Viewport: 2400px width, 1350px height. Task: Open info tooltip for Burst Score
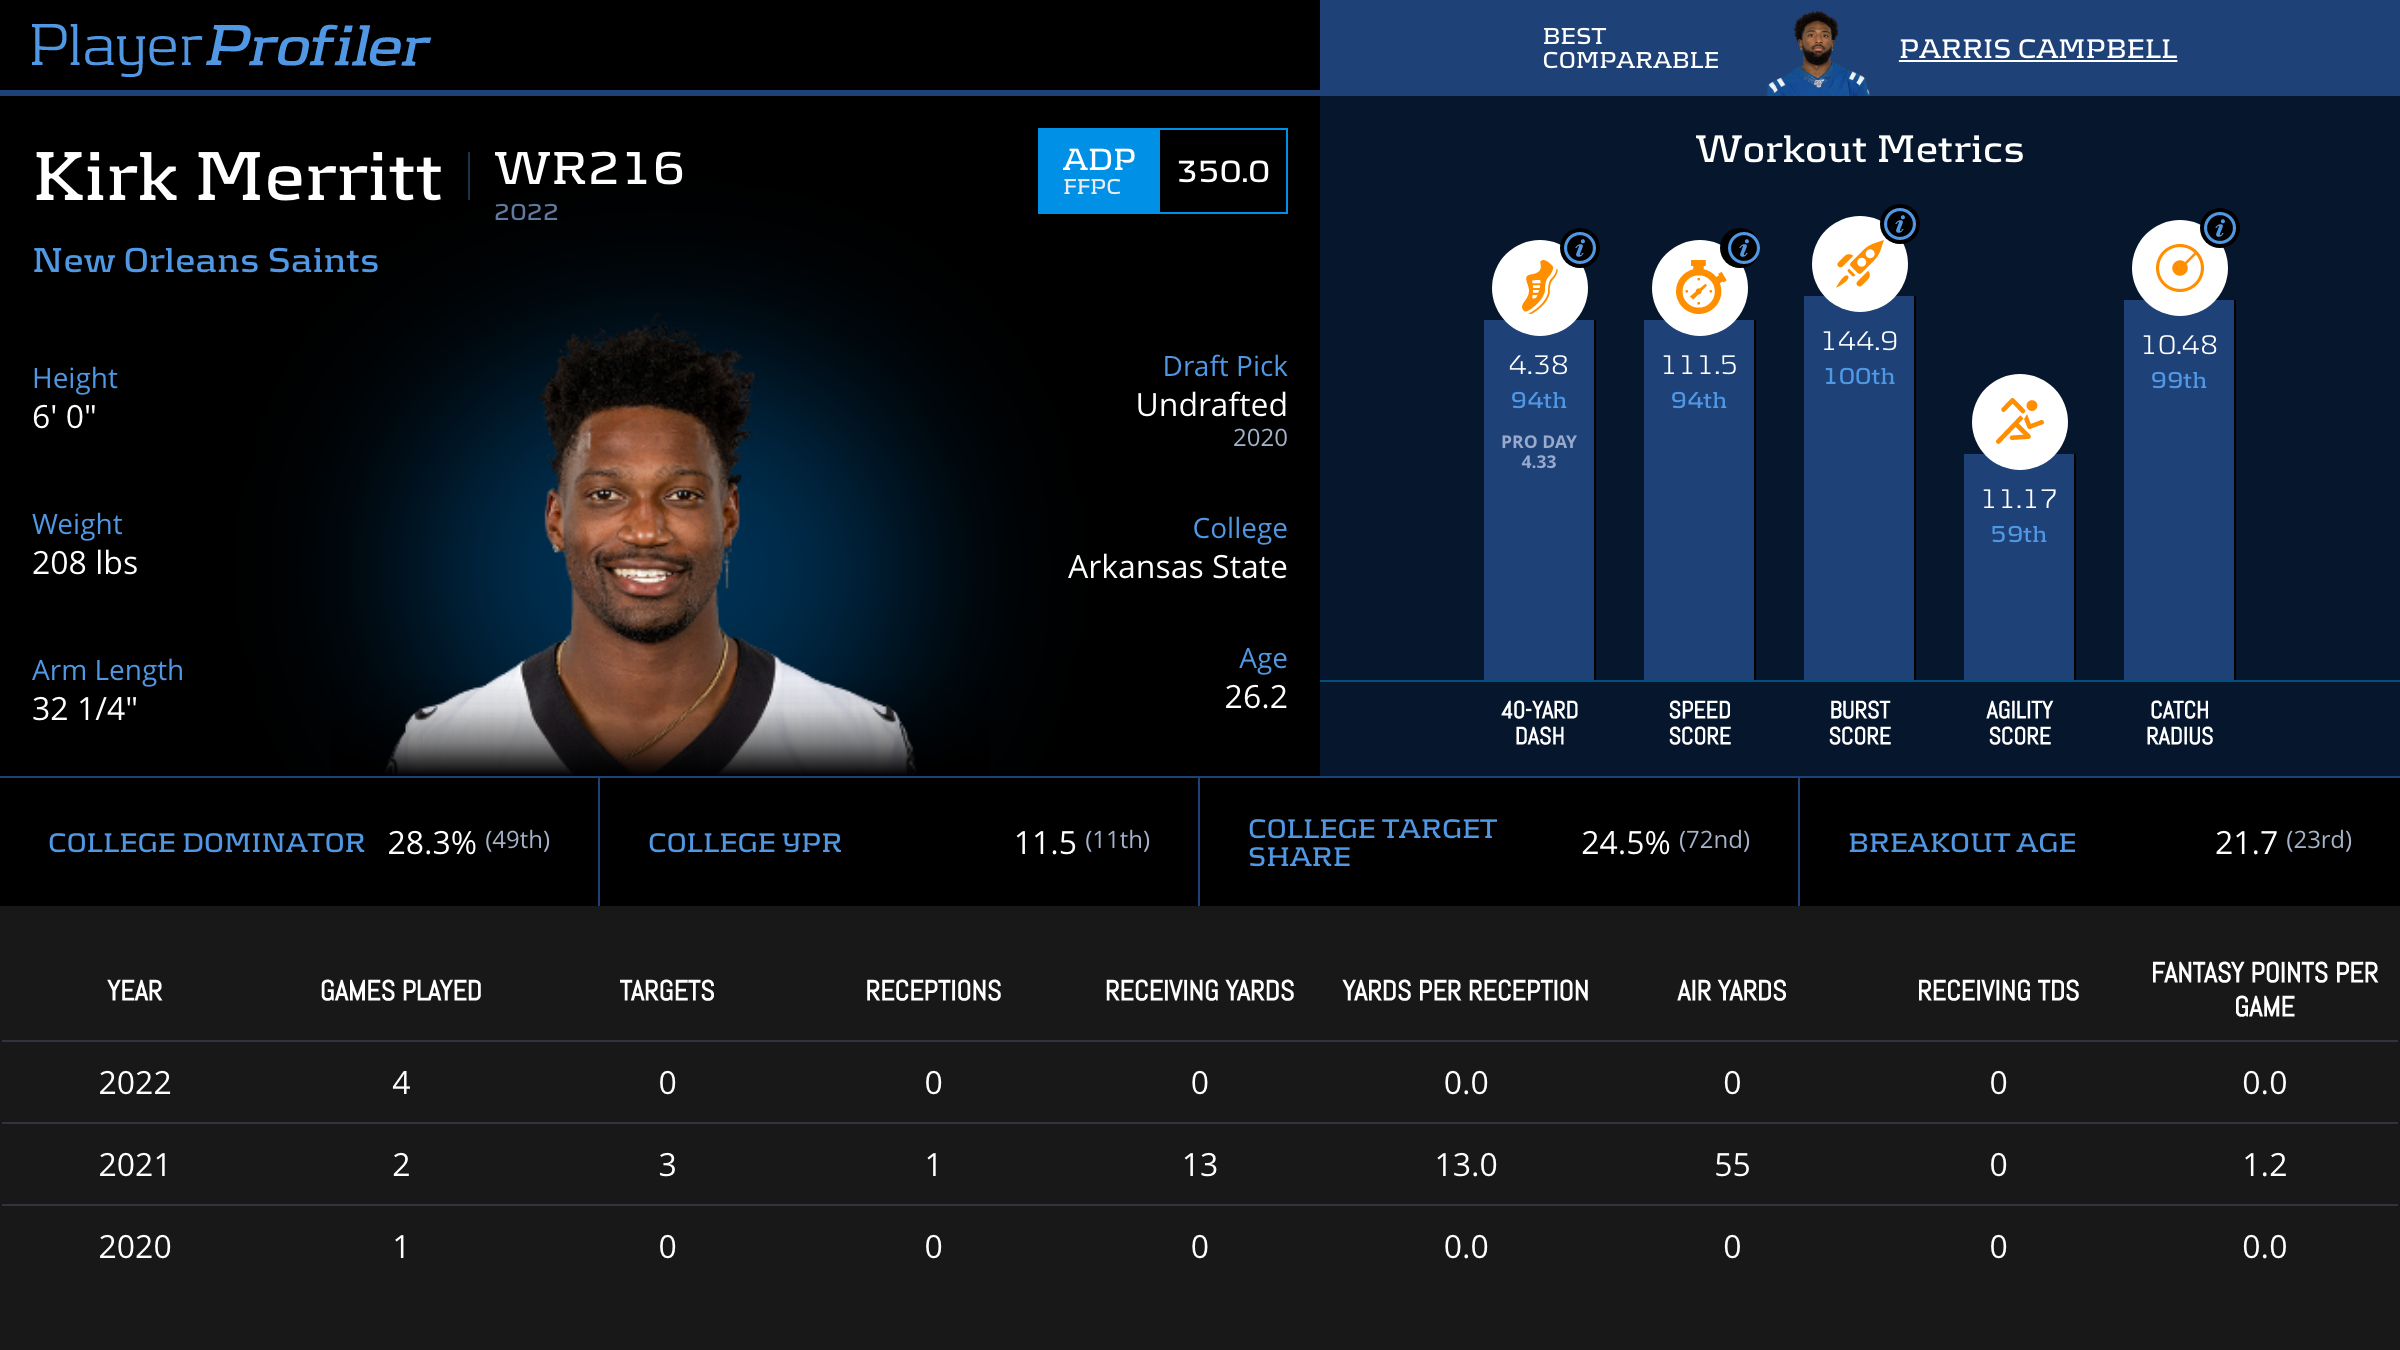coord(1900,223)
